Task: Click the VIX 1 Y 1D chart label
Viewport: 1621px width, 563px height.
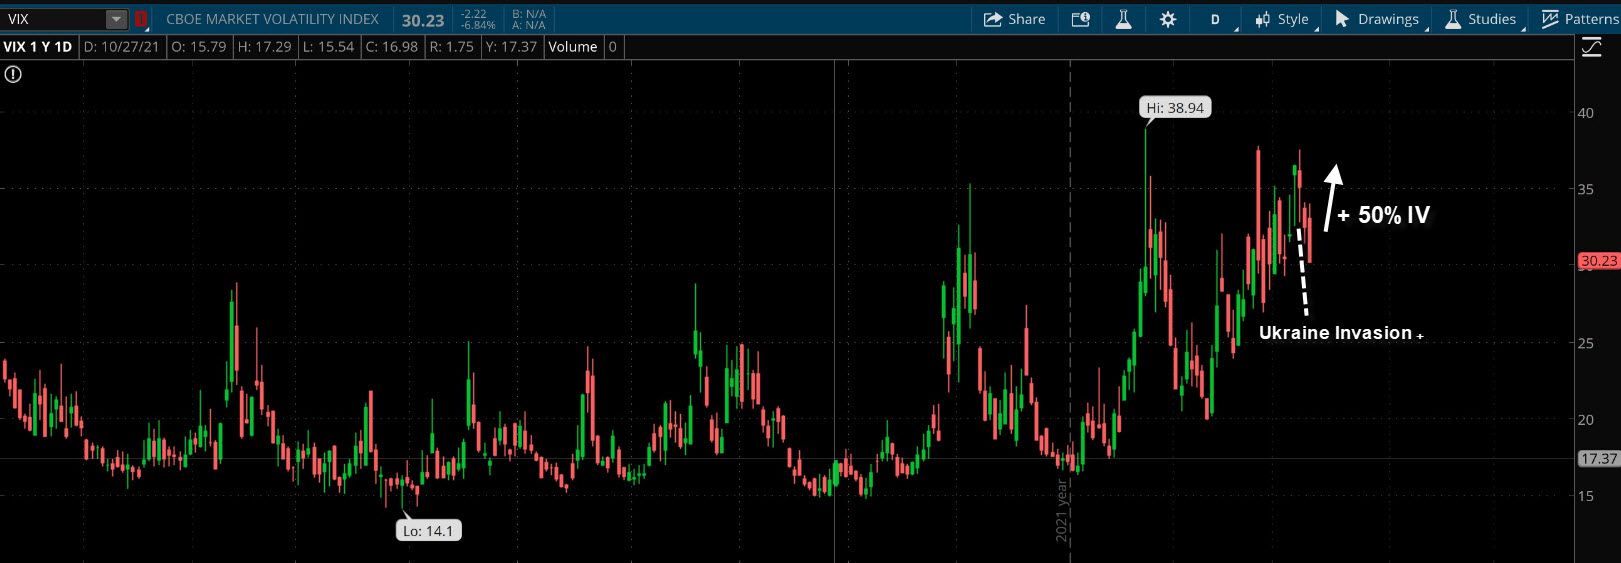Action: click(x=38, y=47)
